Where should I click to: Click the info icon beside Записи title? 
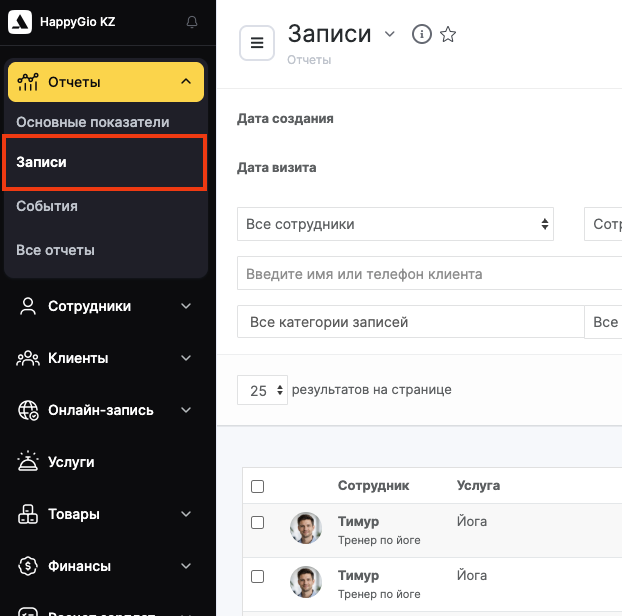pos(422,35)
